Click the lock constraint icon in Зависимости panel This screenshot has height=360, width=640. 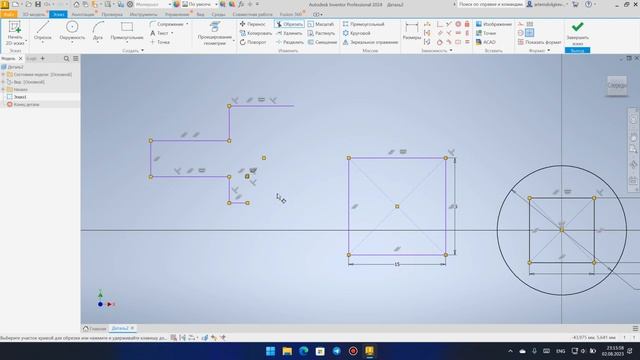point(467,24)
